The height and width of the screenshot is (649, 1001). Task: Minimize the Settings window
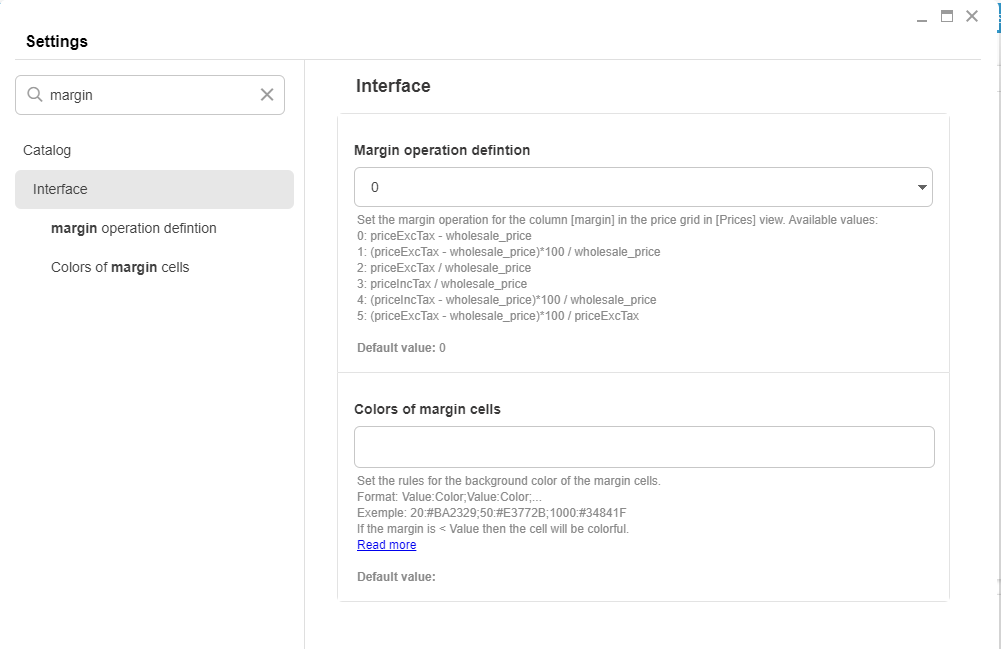point(922,18)
